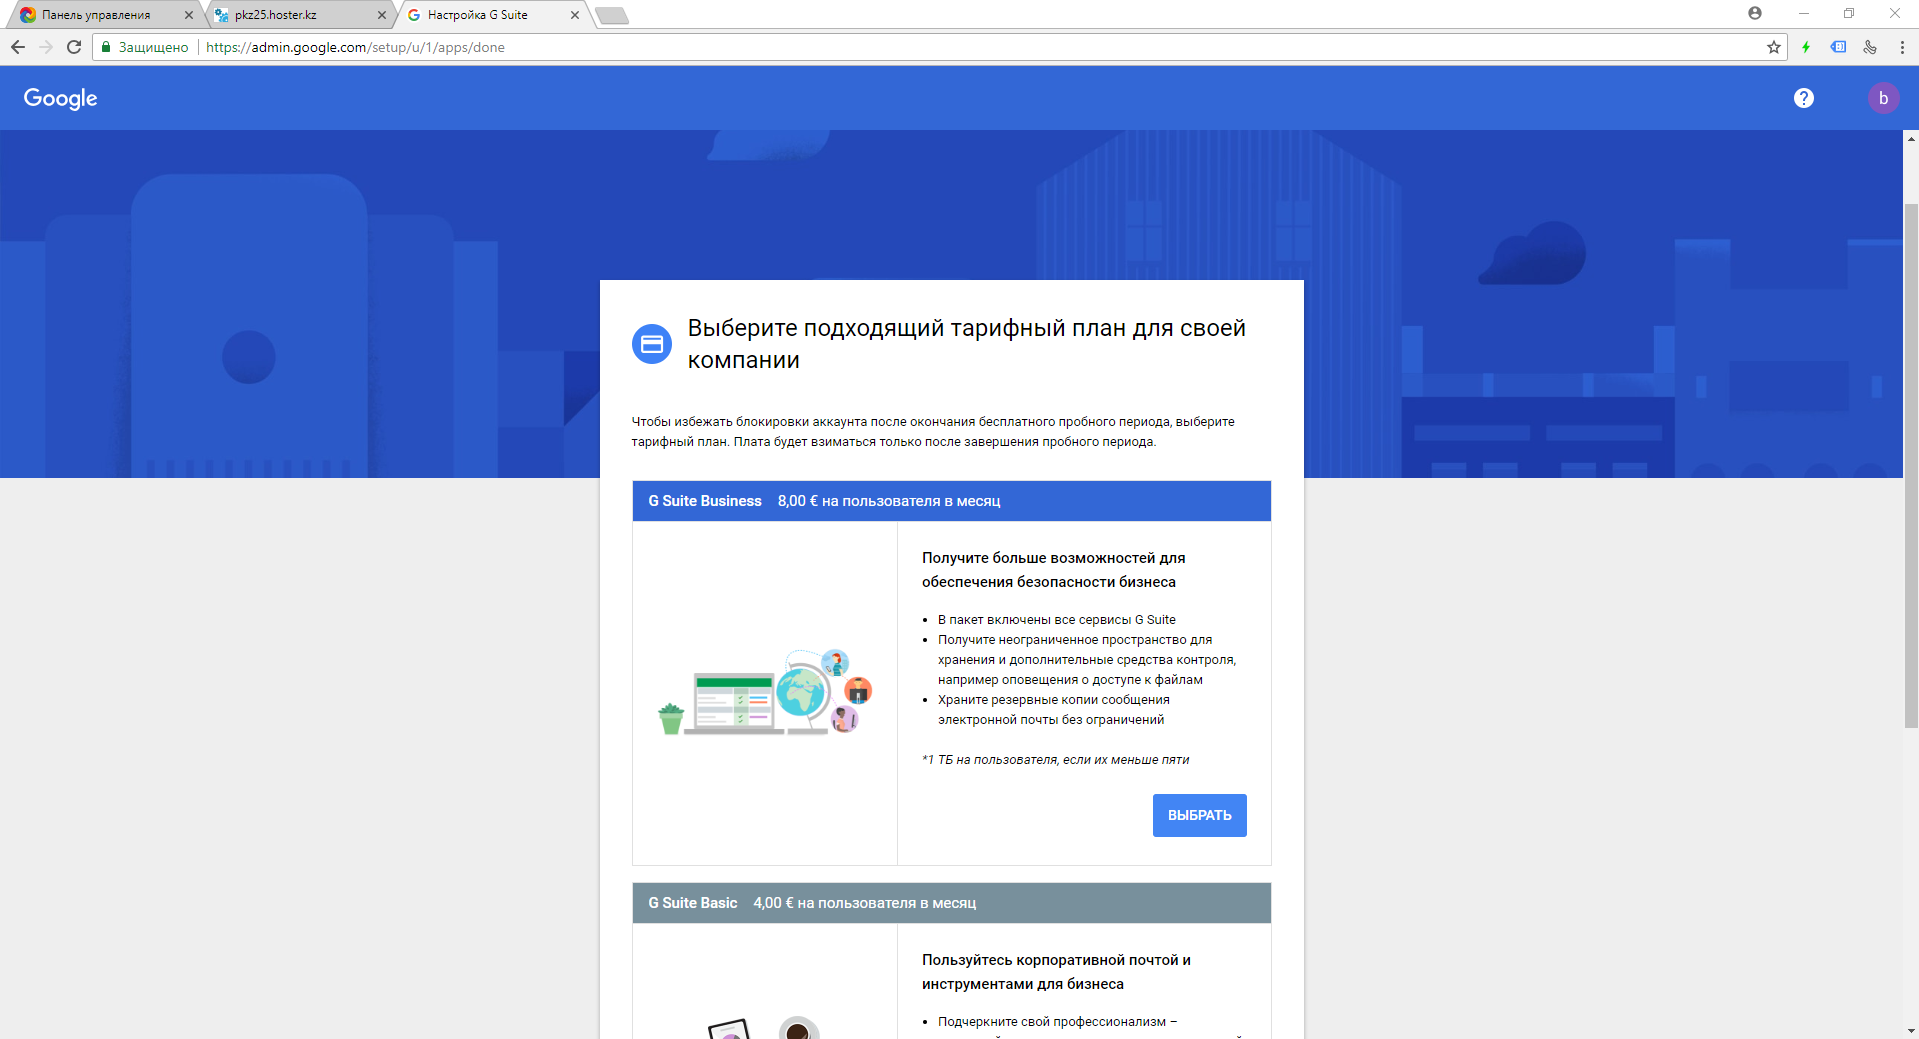Screen dimensions: 1919x1039
Task: Click the browser back arrow
Action: pos(17,47)
